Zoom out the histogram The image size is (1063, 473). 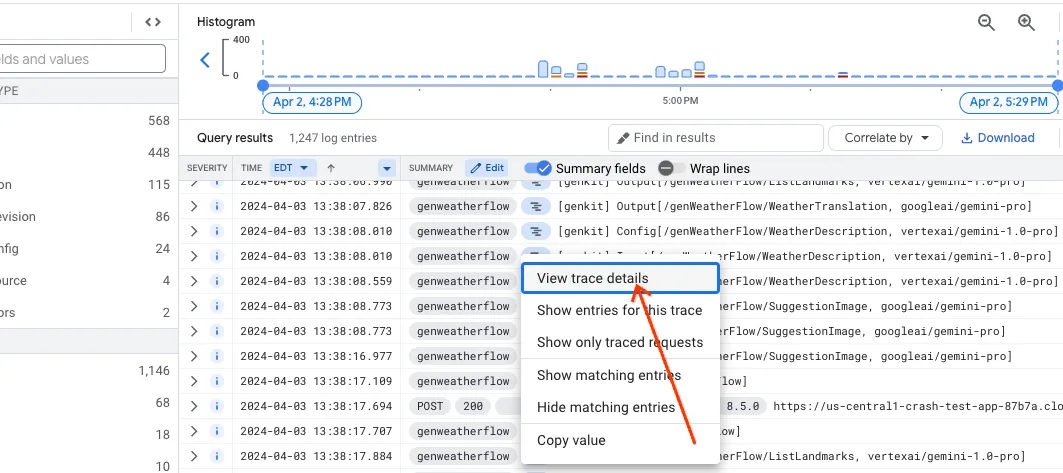986,23
